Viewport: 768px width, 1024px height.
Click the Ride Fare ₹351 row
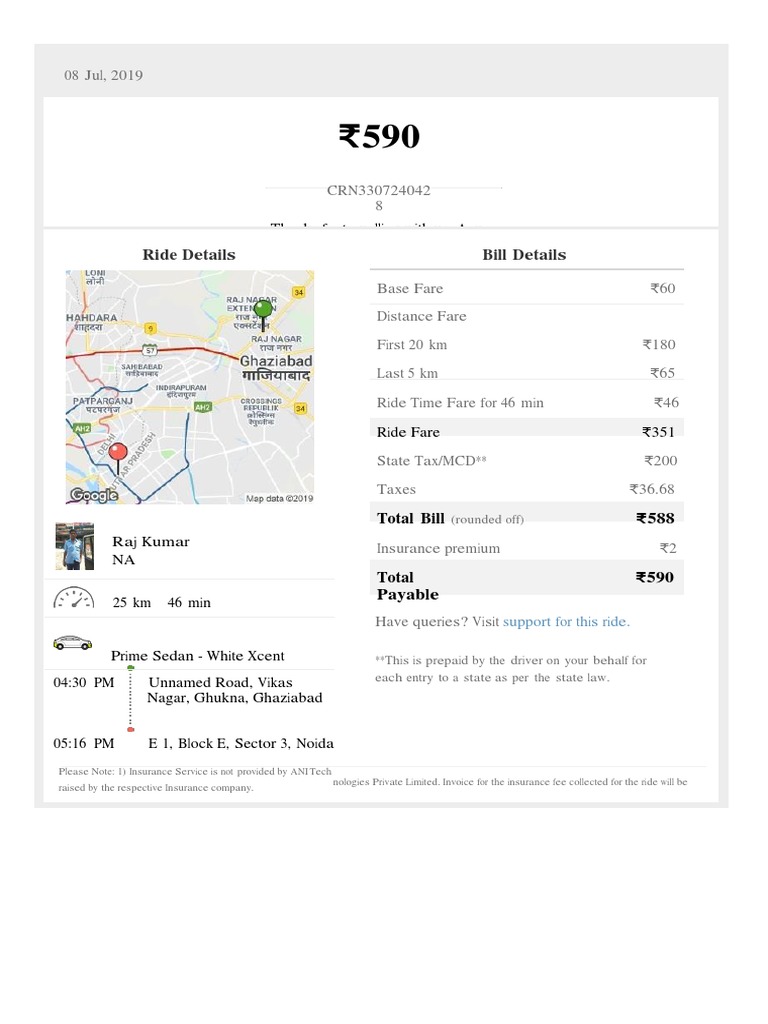[x=526, y=432]
